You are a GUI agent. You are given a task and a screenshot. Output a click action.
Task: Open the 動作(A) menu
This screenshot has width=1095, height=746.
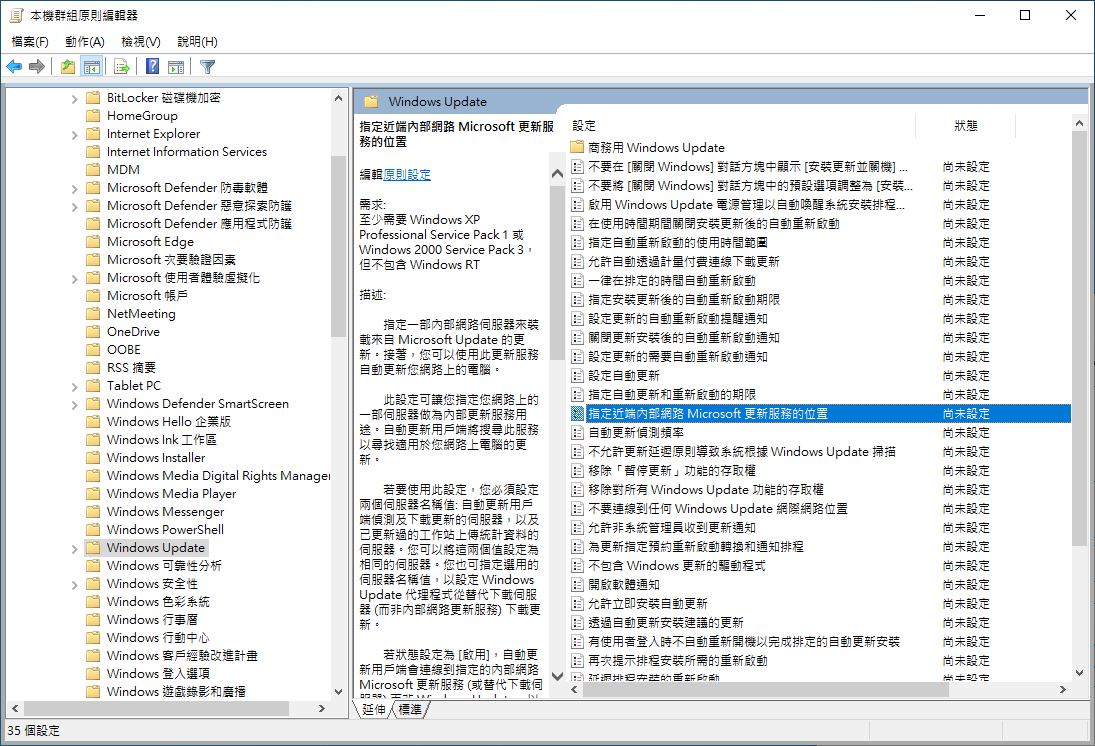(84, 41)
